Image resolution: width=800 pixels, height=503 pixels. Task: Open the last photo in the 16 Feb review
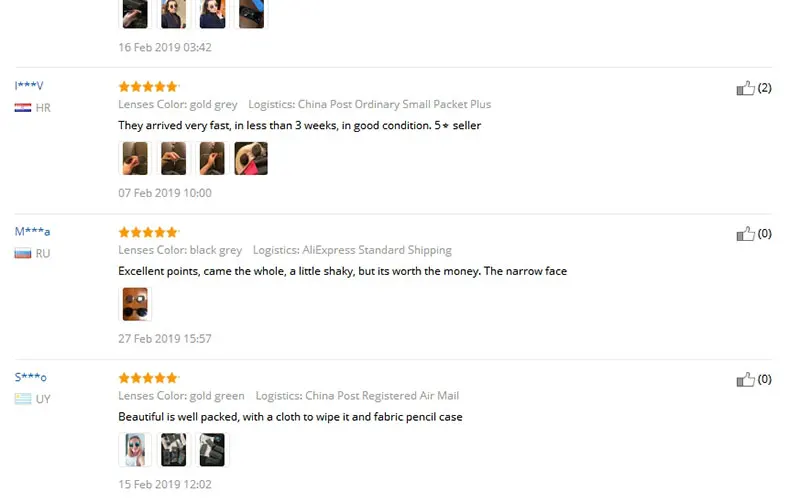[x=251, y=14]
